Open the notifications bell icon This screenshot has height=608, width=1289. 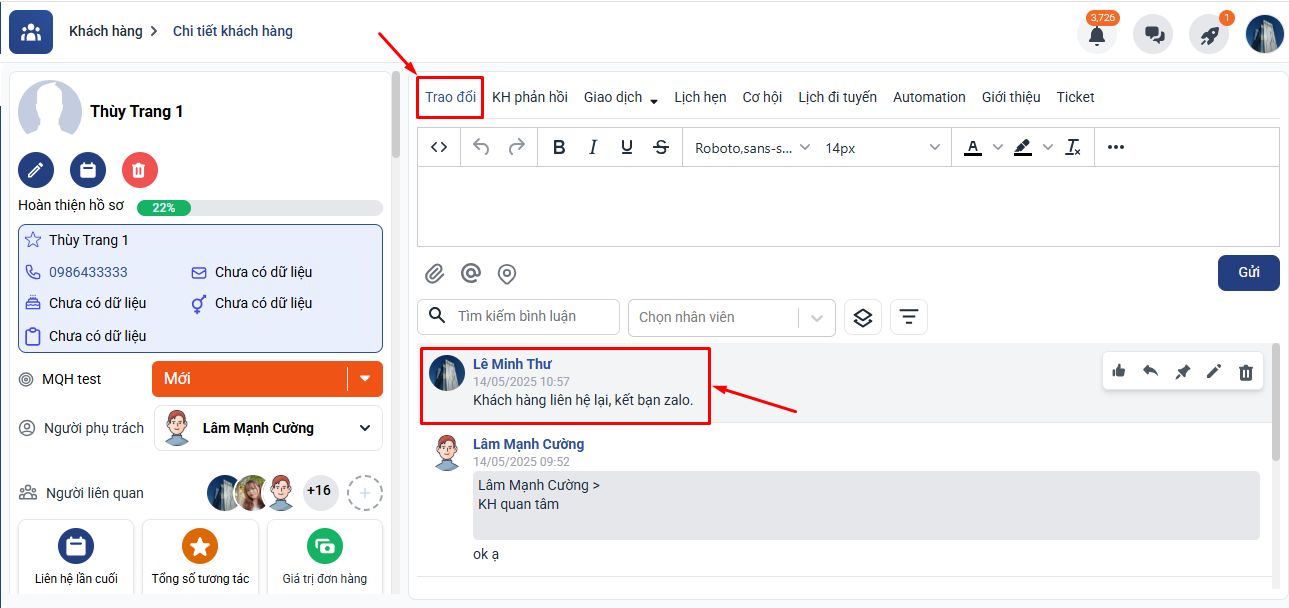point(1097,35)
